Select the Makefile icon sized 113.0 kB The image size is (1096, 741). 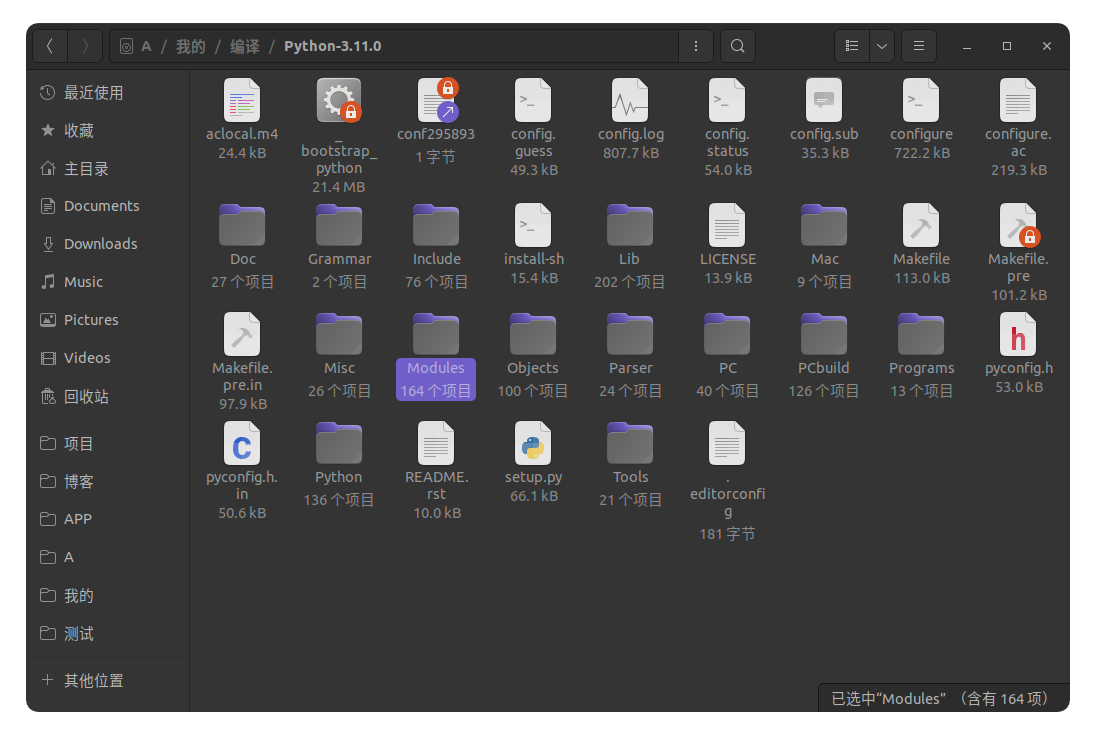click(x=921, y=225)
